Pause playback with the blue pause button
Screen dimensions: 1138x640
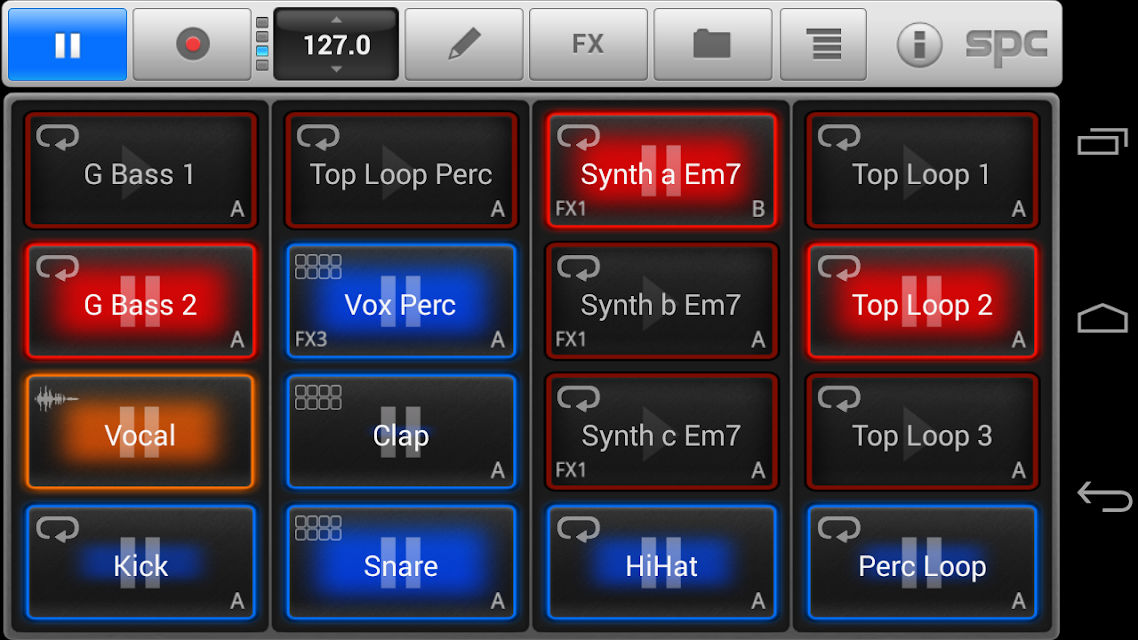tap(67, 44)
